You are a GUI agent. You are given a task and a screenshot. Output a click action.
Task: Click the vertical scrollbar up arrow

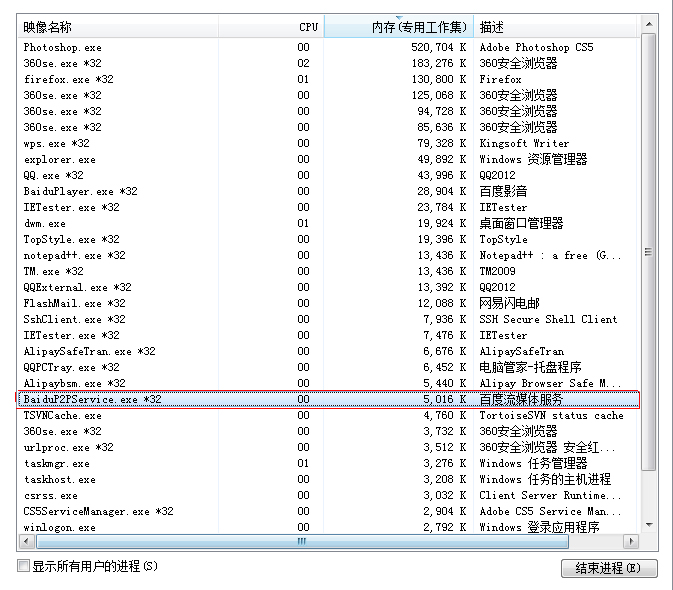[x=649, y=24]
